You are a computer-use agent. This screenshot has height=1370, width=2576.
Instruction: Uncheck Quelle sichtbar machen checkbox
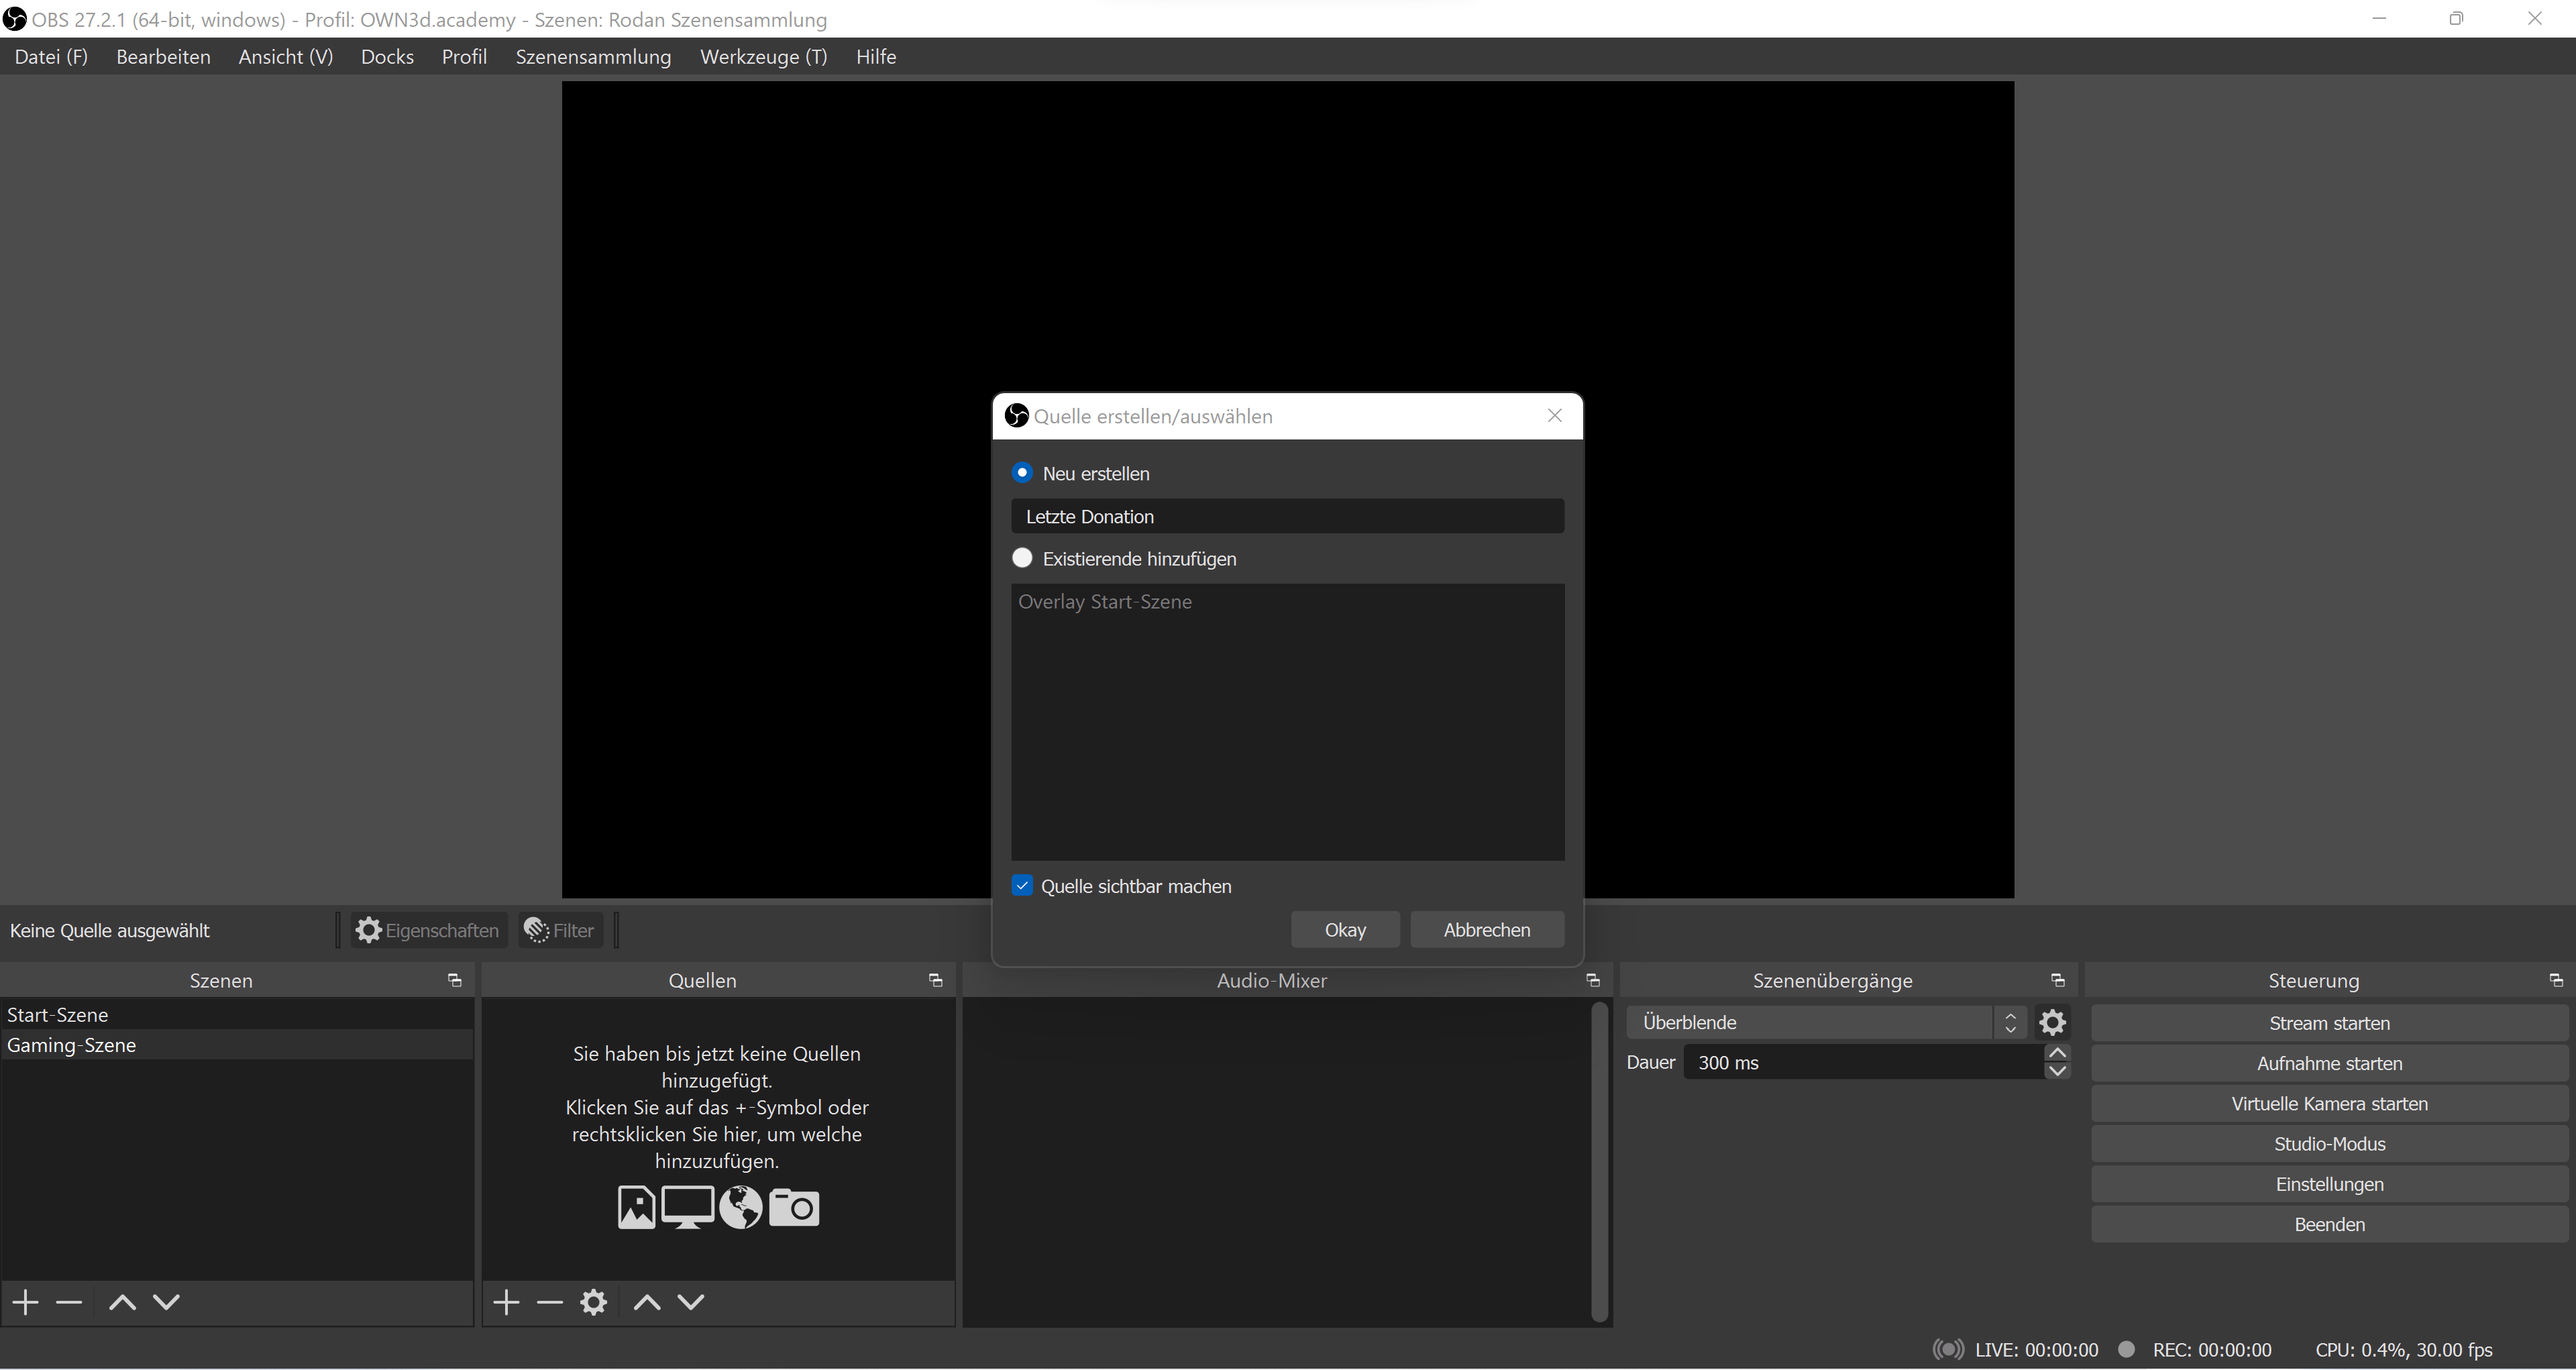point(1022,886)
